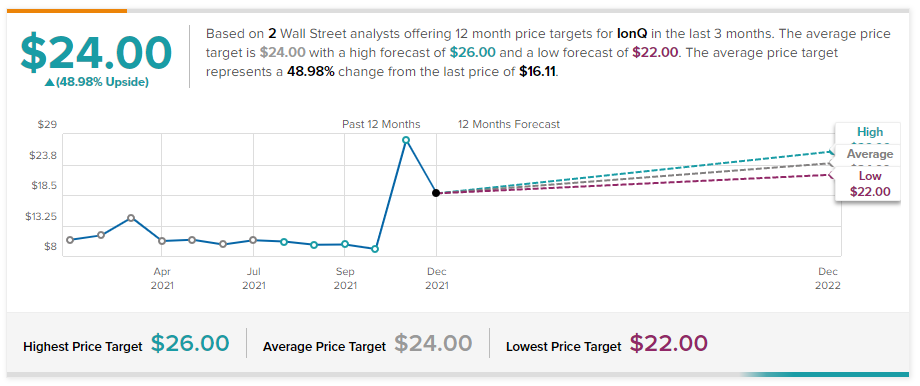The width and height of the screenshot is (920, 386).
Task: Select the Jul 2021 data point marker
Action: pyautogui.click(x=253, y=240)
